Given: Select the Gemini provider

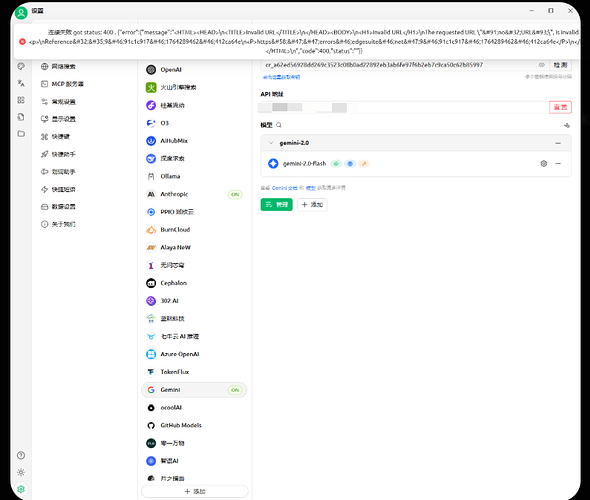Looking at the screenshot, I should [194, 390].
